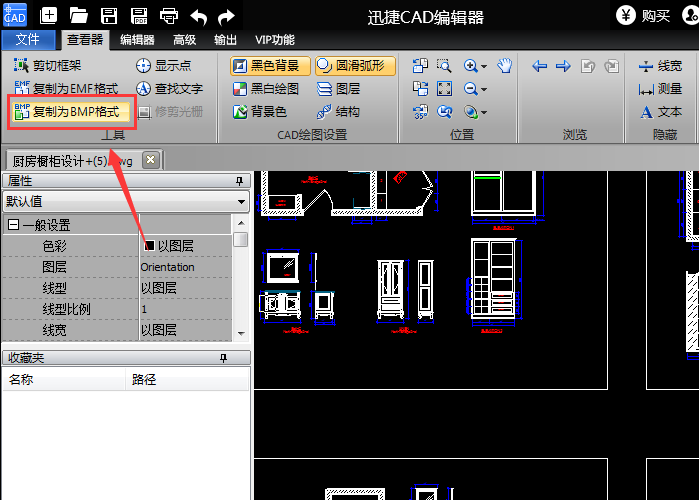Click the save as PDF icon
Screen dimensions: 699x500
(139, 15)
